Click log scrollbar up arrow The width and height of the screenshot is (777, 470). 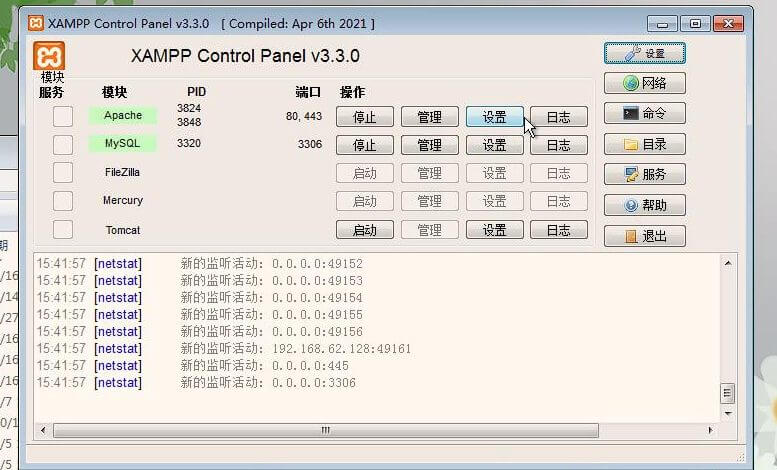pyautogui.click(x=727, y=263)
